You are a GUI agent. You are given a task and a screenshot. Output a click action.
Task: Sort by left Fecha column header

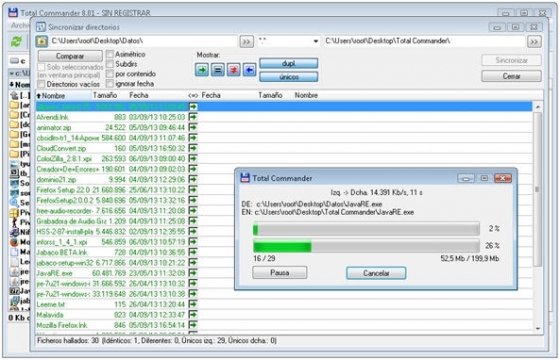[139, 95]
